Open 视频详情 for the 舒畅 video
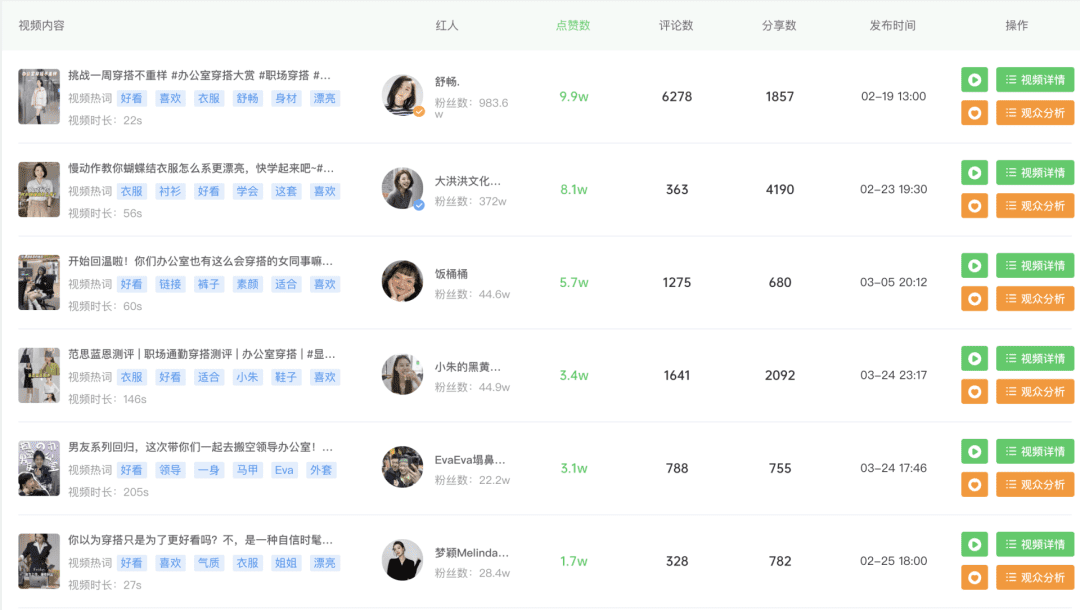The image size is (1080, 610). [1035, 80]
